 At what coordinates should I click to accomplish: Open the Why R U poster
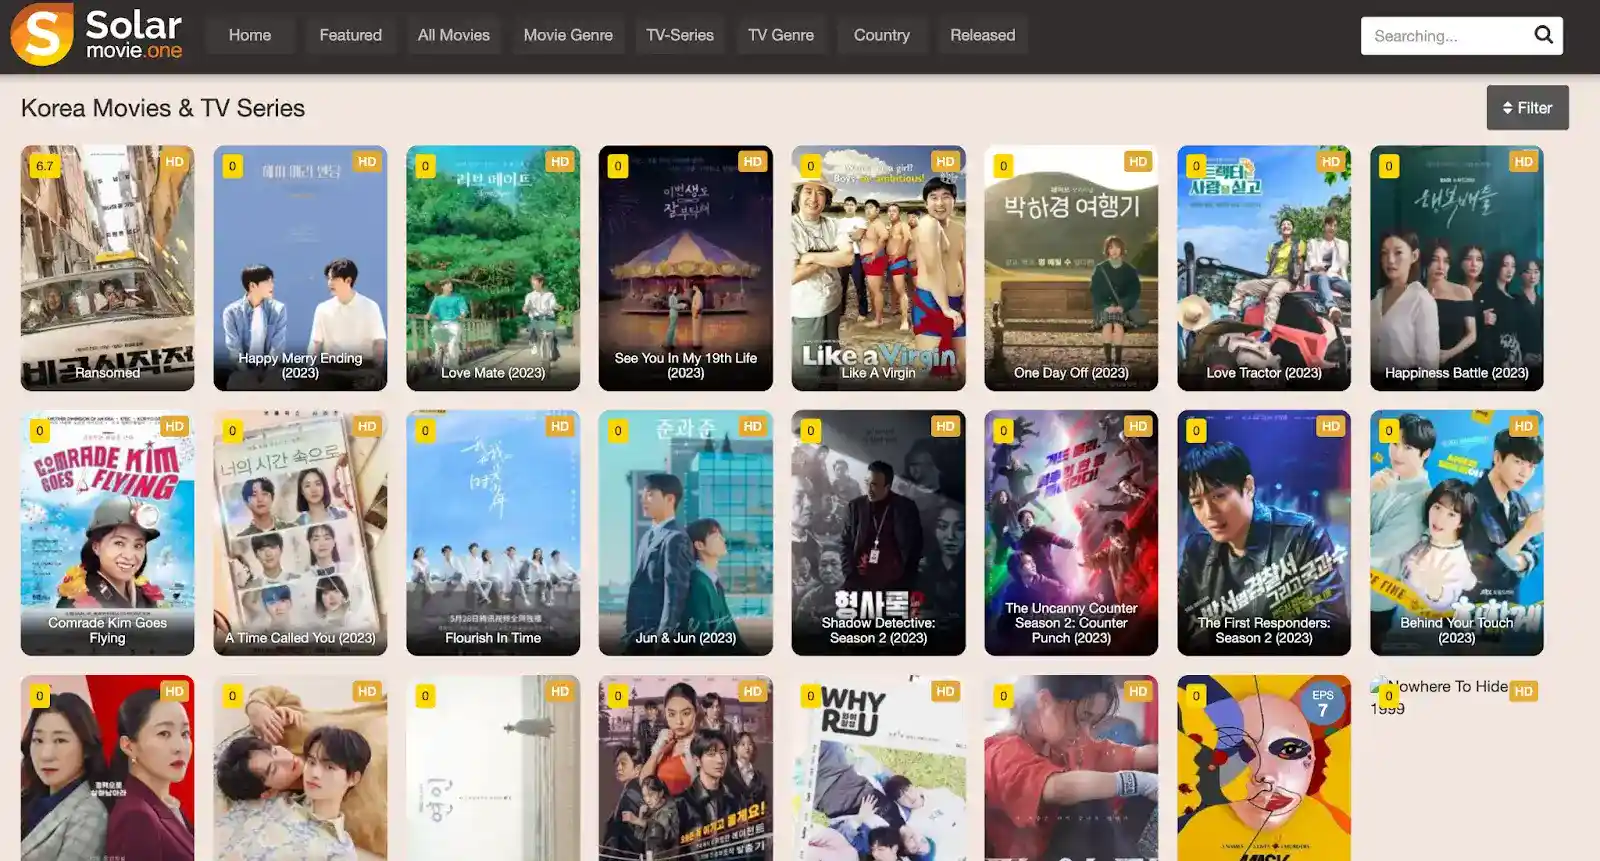click(879, 768)
